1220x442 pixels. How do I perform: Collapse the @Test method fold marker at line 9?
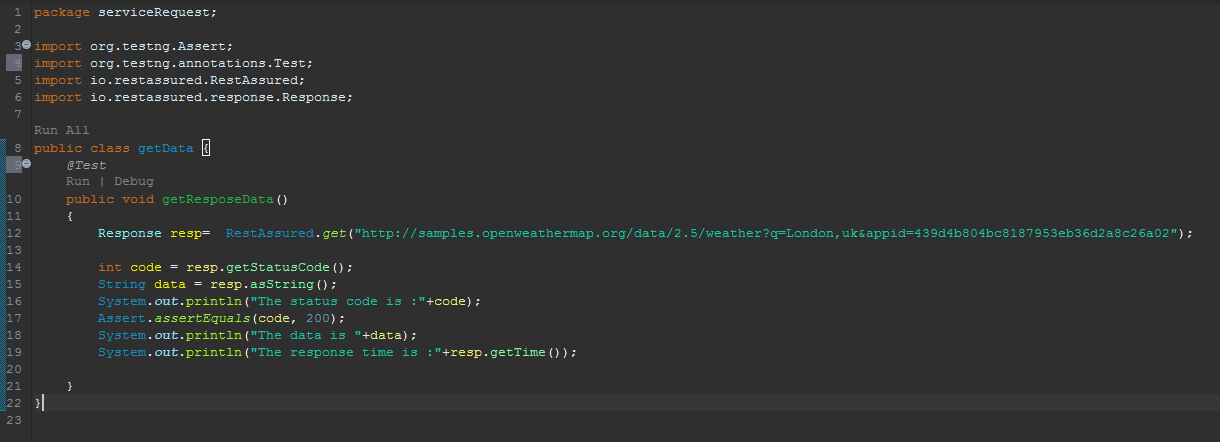pyautogui.click(x=26, y=164)
